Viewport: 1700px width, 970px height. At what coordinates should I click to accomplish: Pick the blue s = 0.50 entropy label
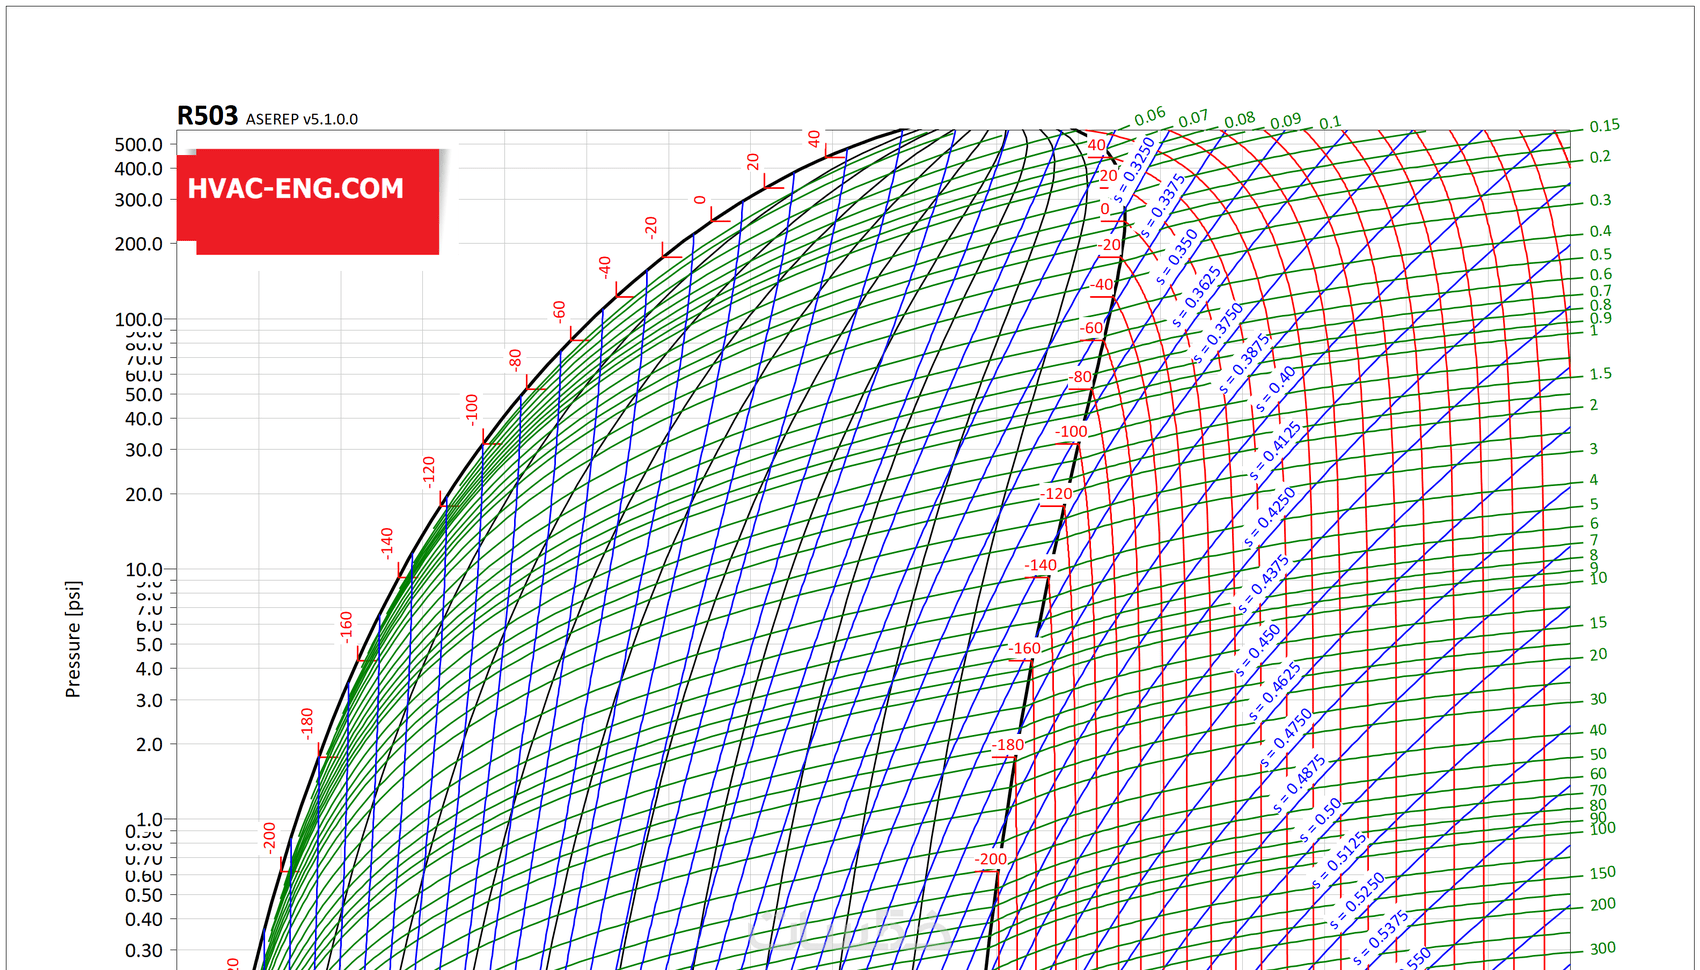tap(1320, 821)
